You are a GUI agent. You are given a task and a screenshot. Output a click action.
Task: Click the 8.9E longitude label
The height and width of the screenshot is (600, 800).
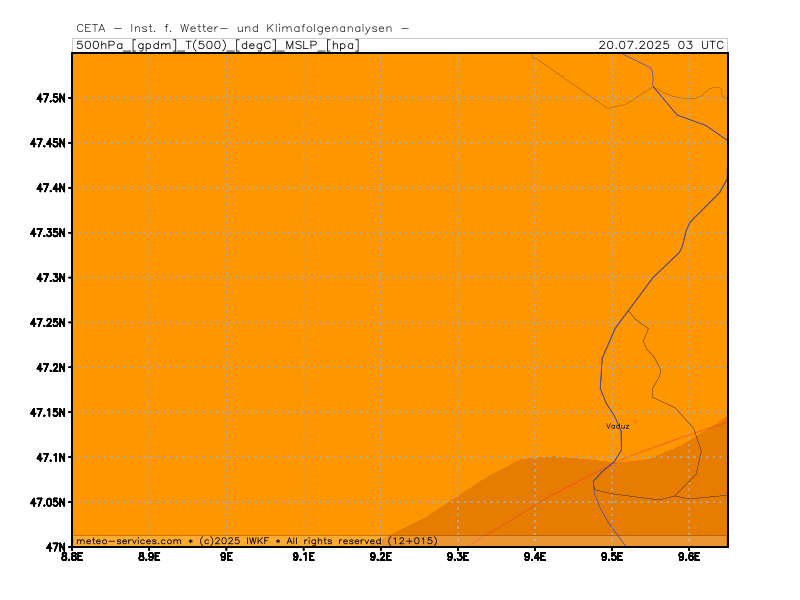coord(149,556)
